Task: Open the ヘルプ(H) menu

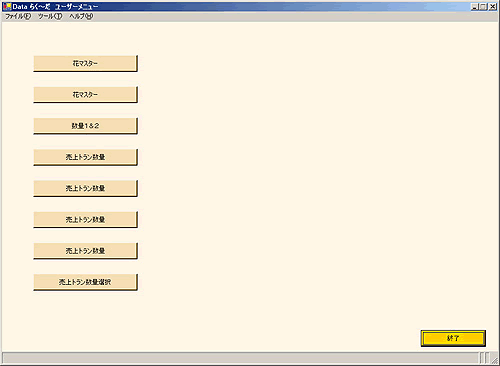Action: 81,16
